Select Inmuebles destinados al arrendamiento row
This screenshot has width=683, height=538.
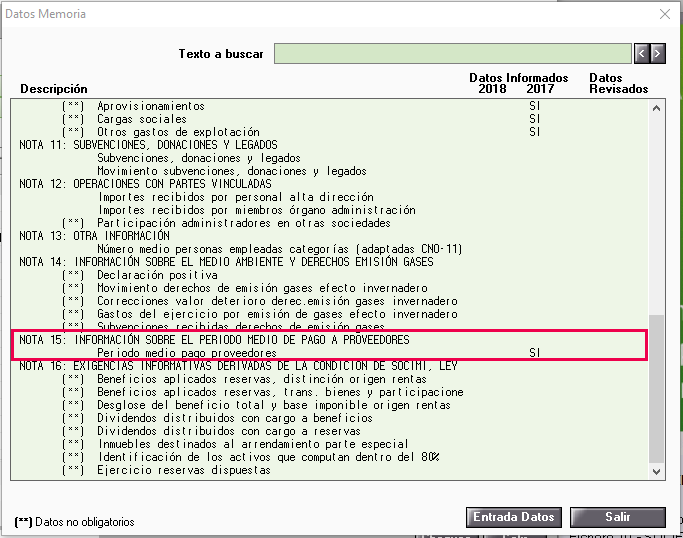pos(330,444)
